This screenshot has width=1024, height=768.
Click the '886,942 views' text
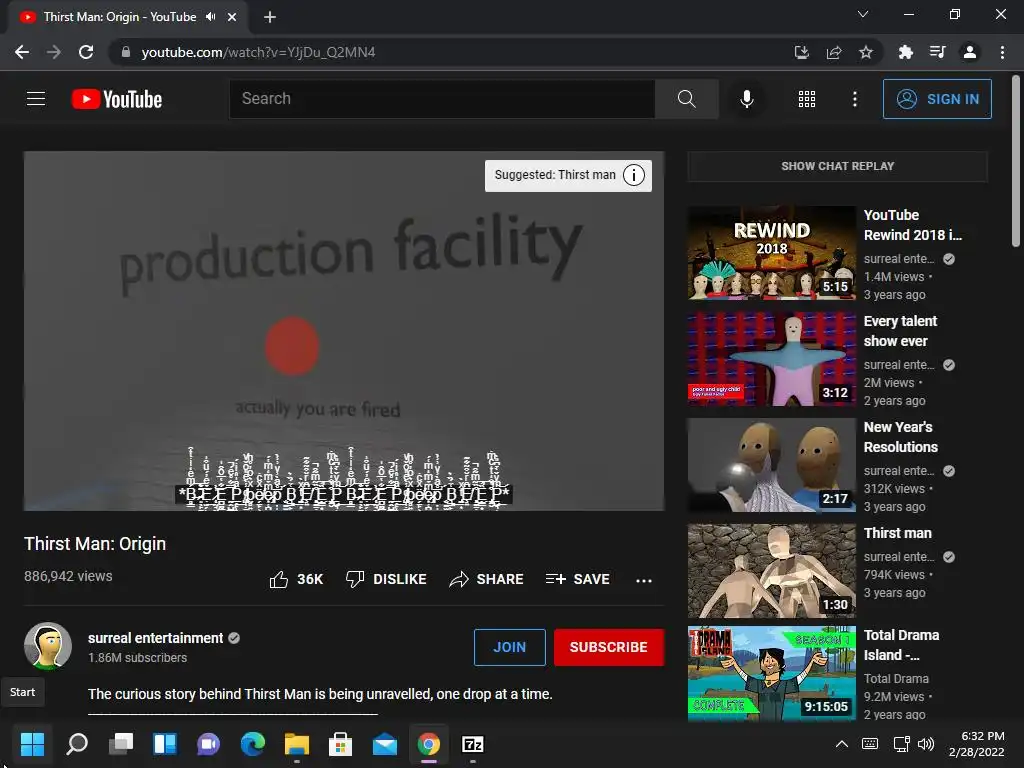(x=68, y=576)
